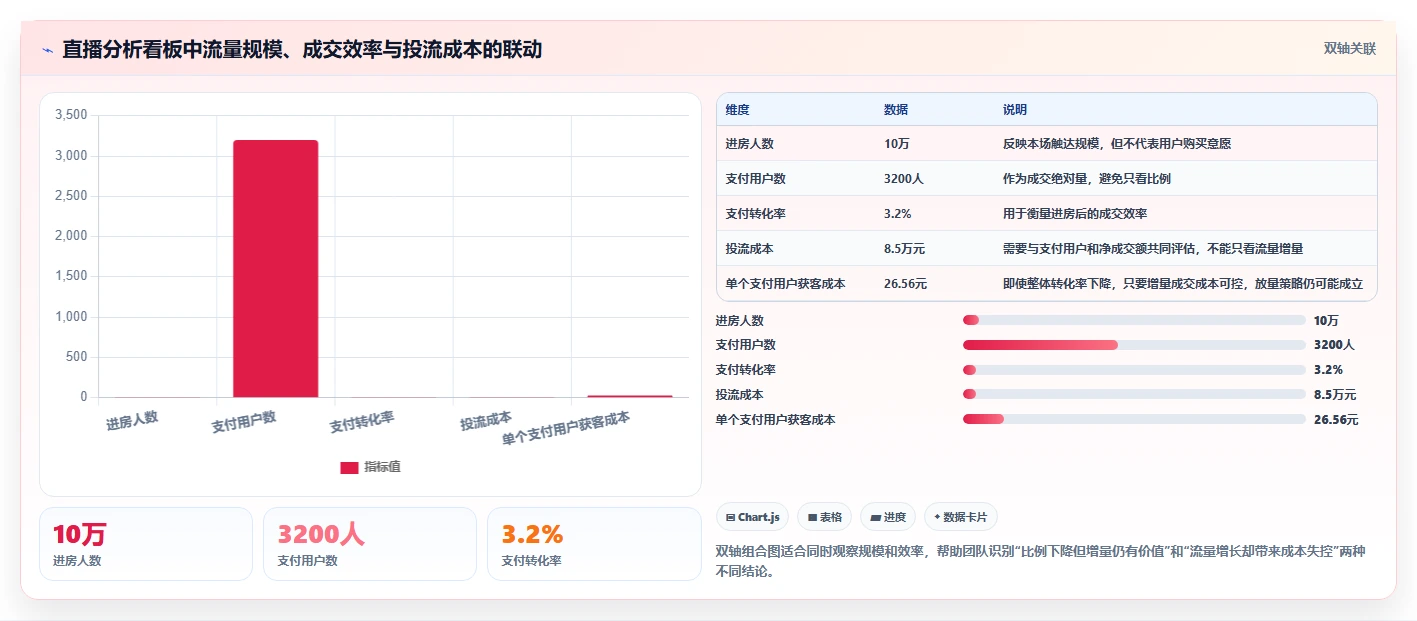Click the 表格 tag chip
The width and height of the screenshot is (1417, 621).
pos(824,517)
